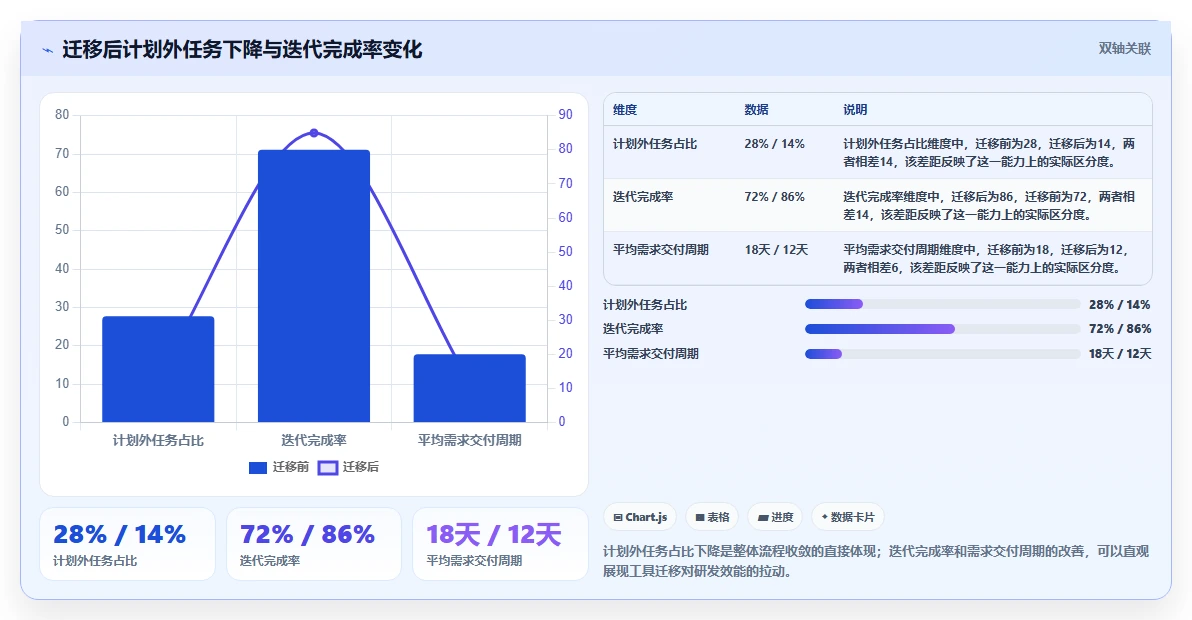
Task: Click table cell 72% / 86%
Action: 775,197
